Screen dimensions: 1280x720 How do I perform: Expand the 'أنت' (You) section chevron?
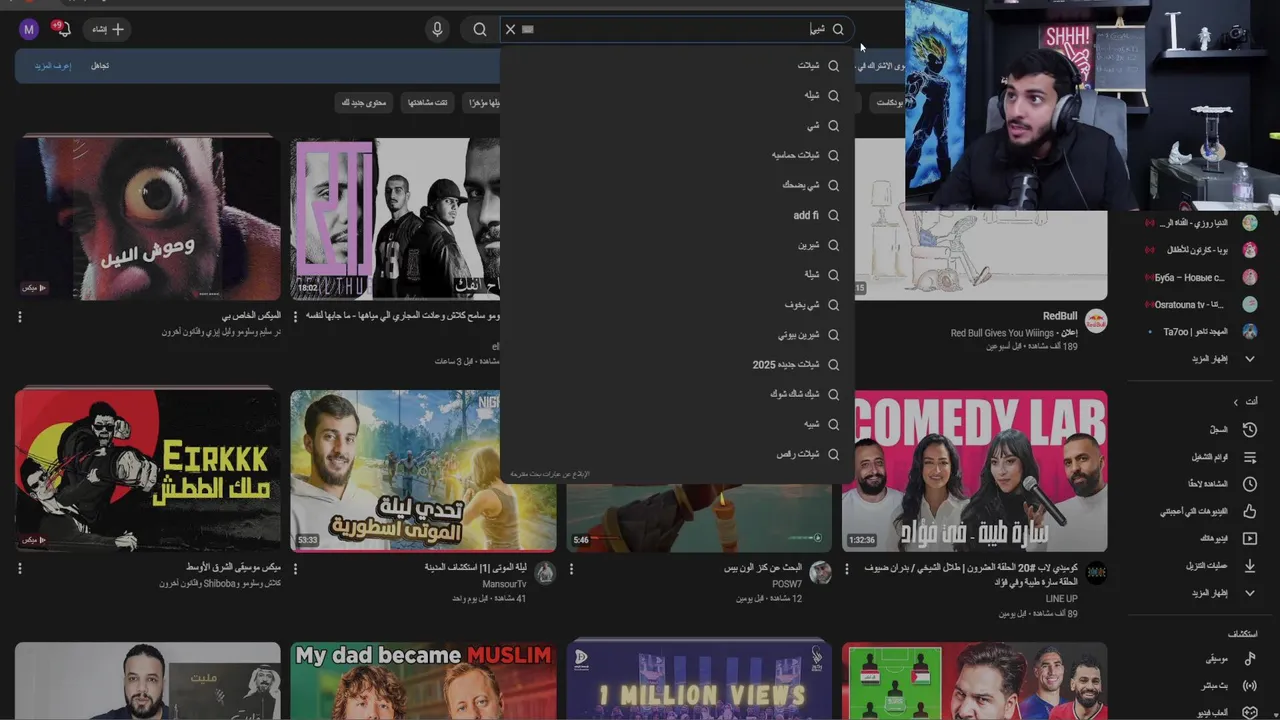[x=1236, y=402]
